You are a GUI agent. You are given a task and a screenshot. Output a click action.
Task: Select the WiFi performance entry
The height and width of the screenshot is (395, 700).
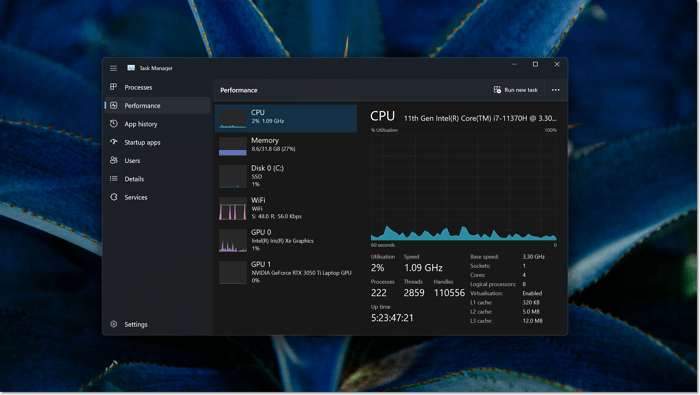(x=286, y=208)
